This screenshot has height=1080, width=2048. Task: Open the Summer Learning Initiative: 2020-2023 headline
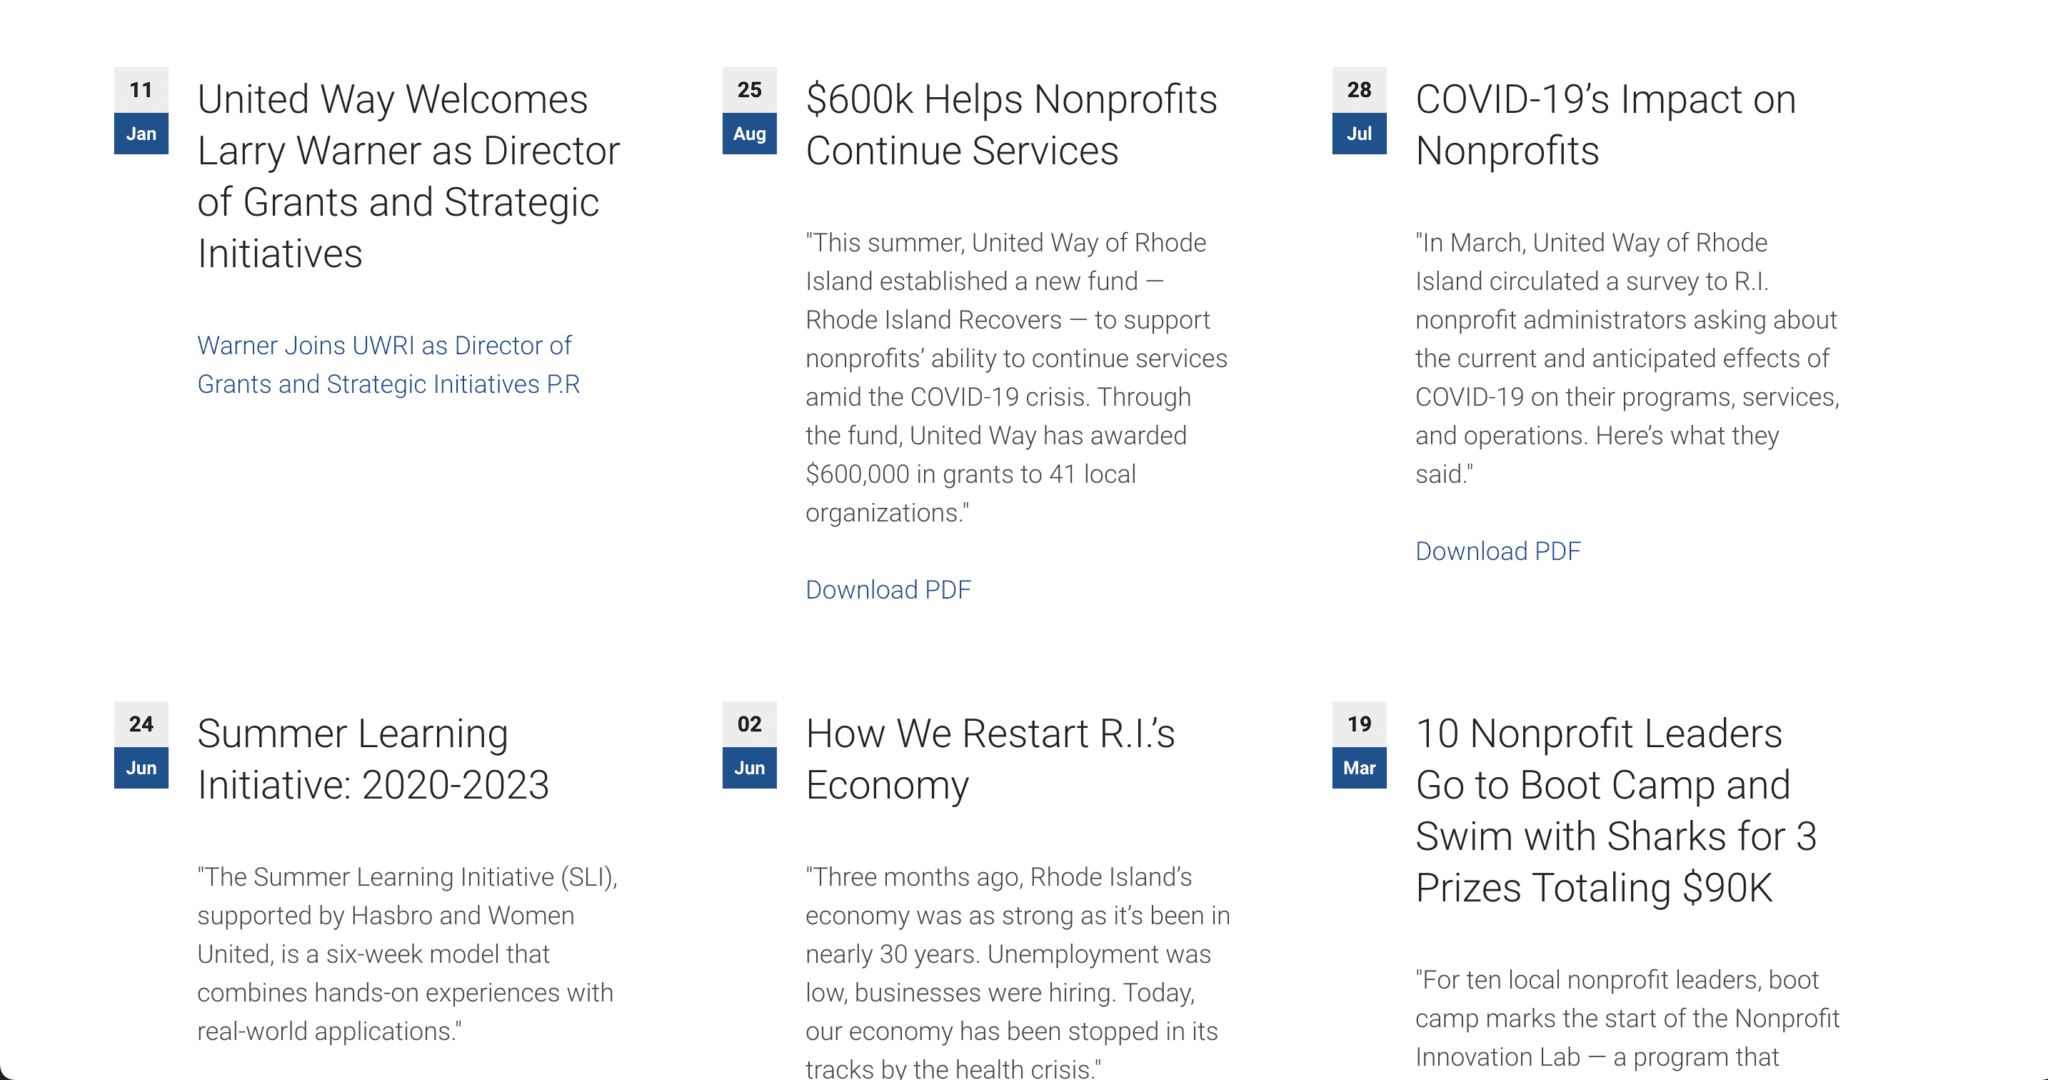point(373,759)
